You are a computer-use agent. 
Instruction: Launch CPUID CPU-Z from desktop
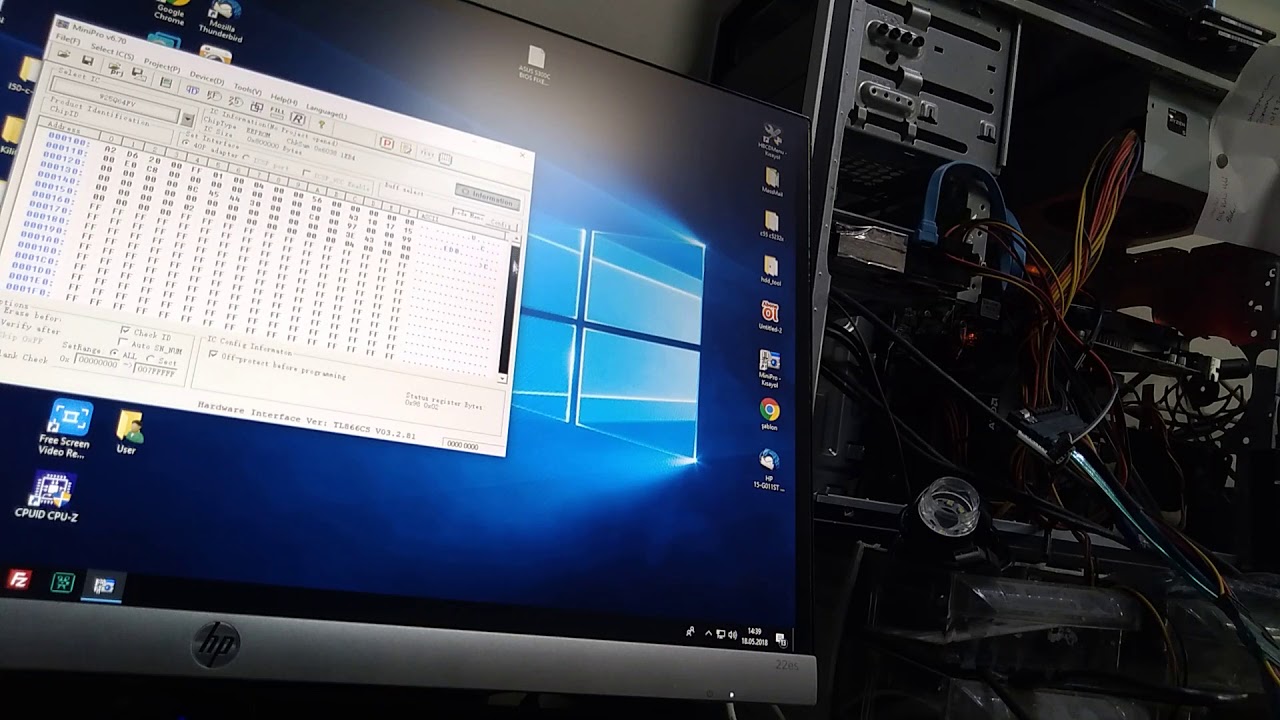coord(48,497)
